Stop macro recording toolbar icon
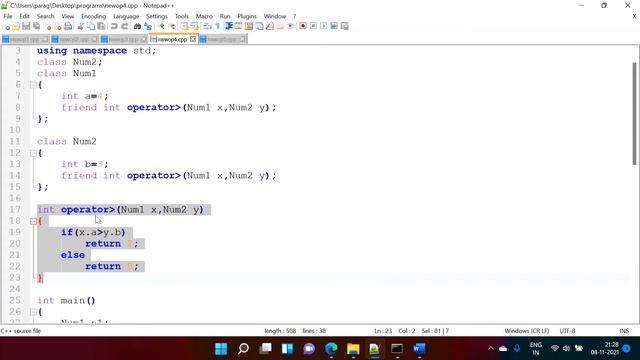The width and height of the screenshot is (640, 360). pos(313,26)
